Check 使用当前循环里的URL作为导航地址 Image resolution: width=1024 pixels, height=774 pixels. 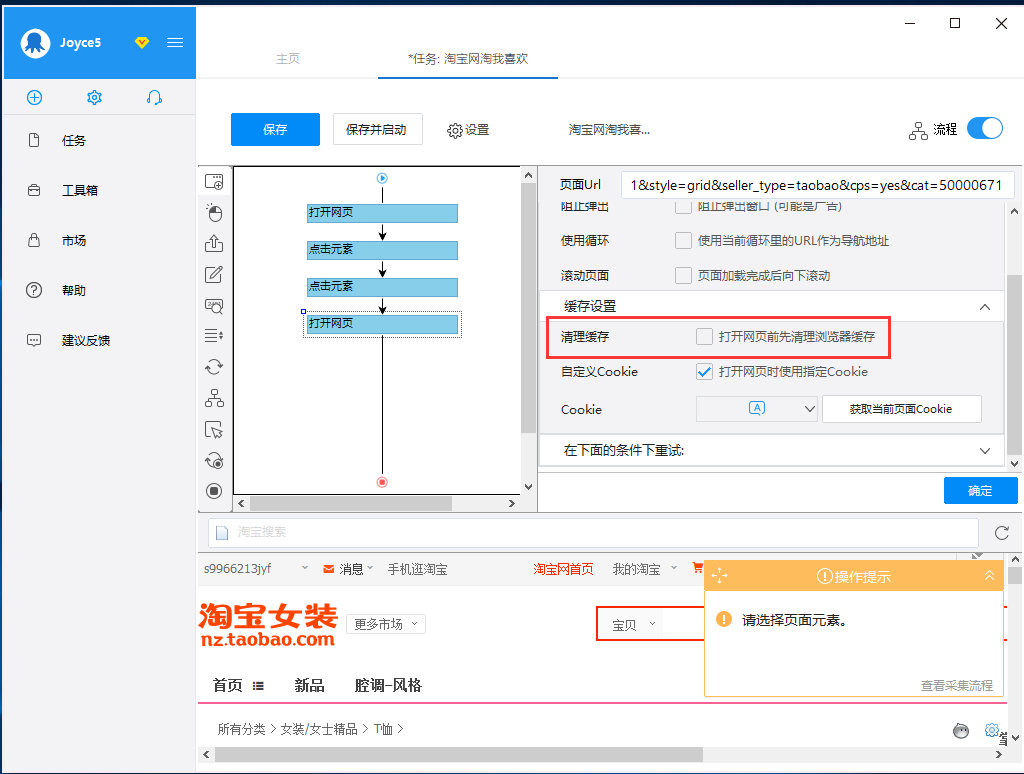(x=683, y=240)
